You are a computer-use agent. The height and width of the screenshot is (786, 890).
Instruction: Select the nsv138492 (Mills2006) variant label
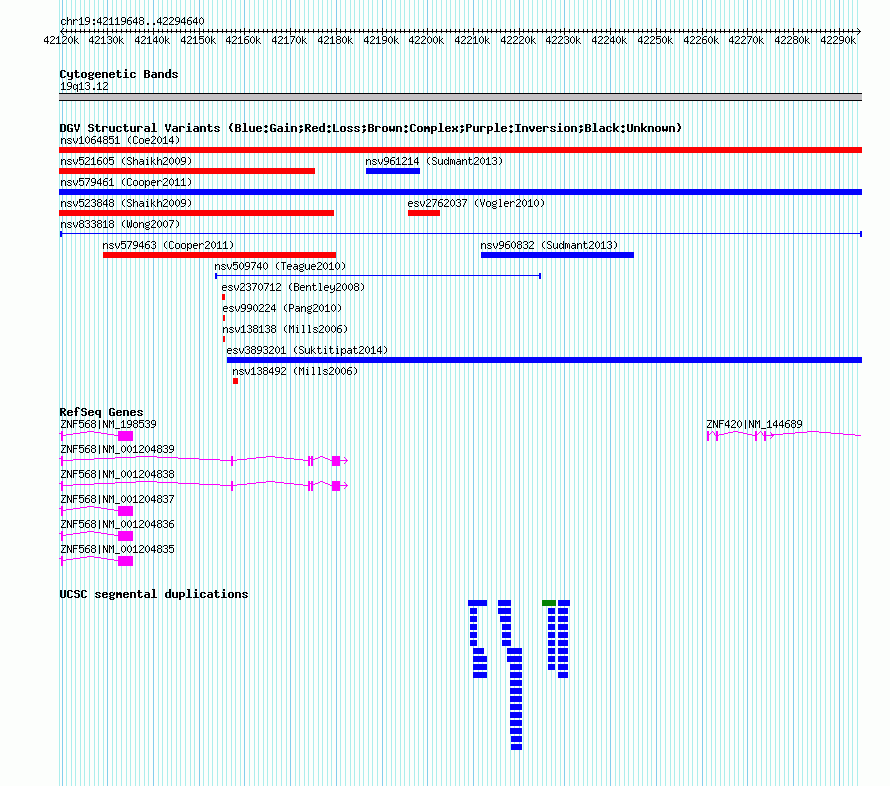click(295, 371)
